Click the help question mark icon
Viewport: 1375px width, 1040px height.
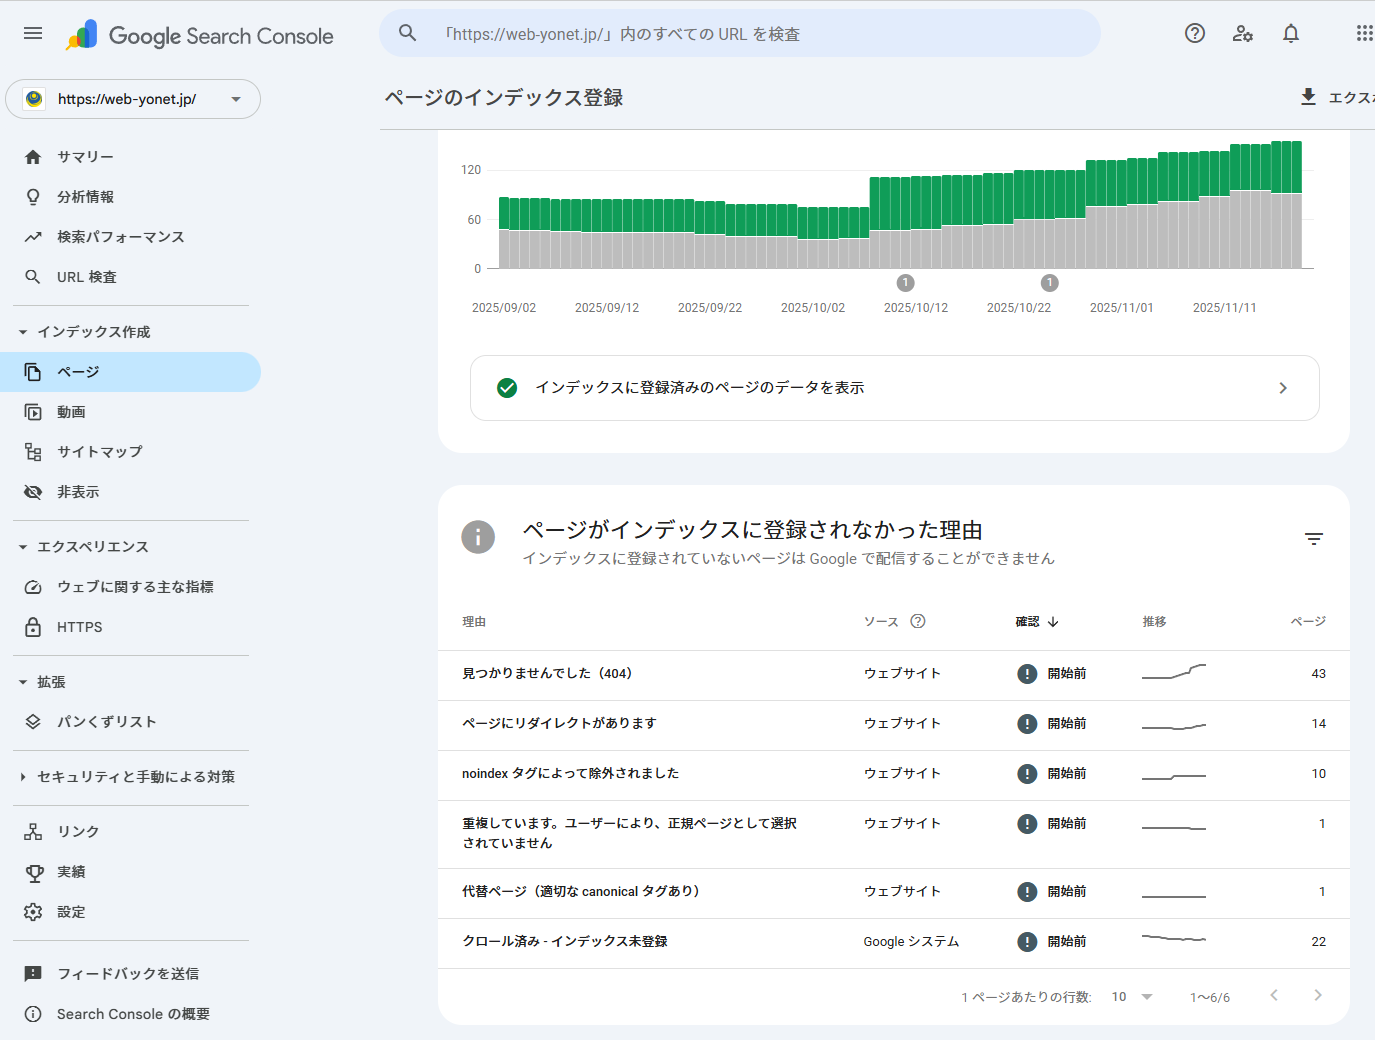(x=1194, y=34)
